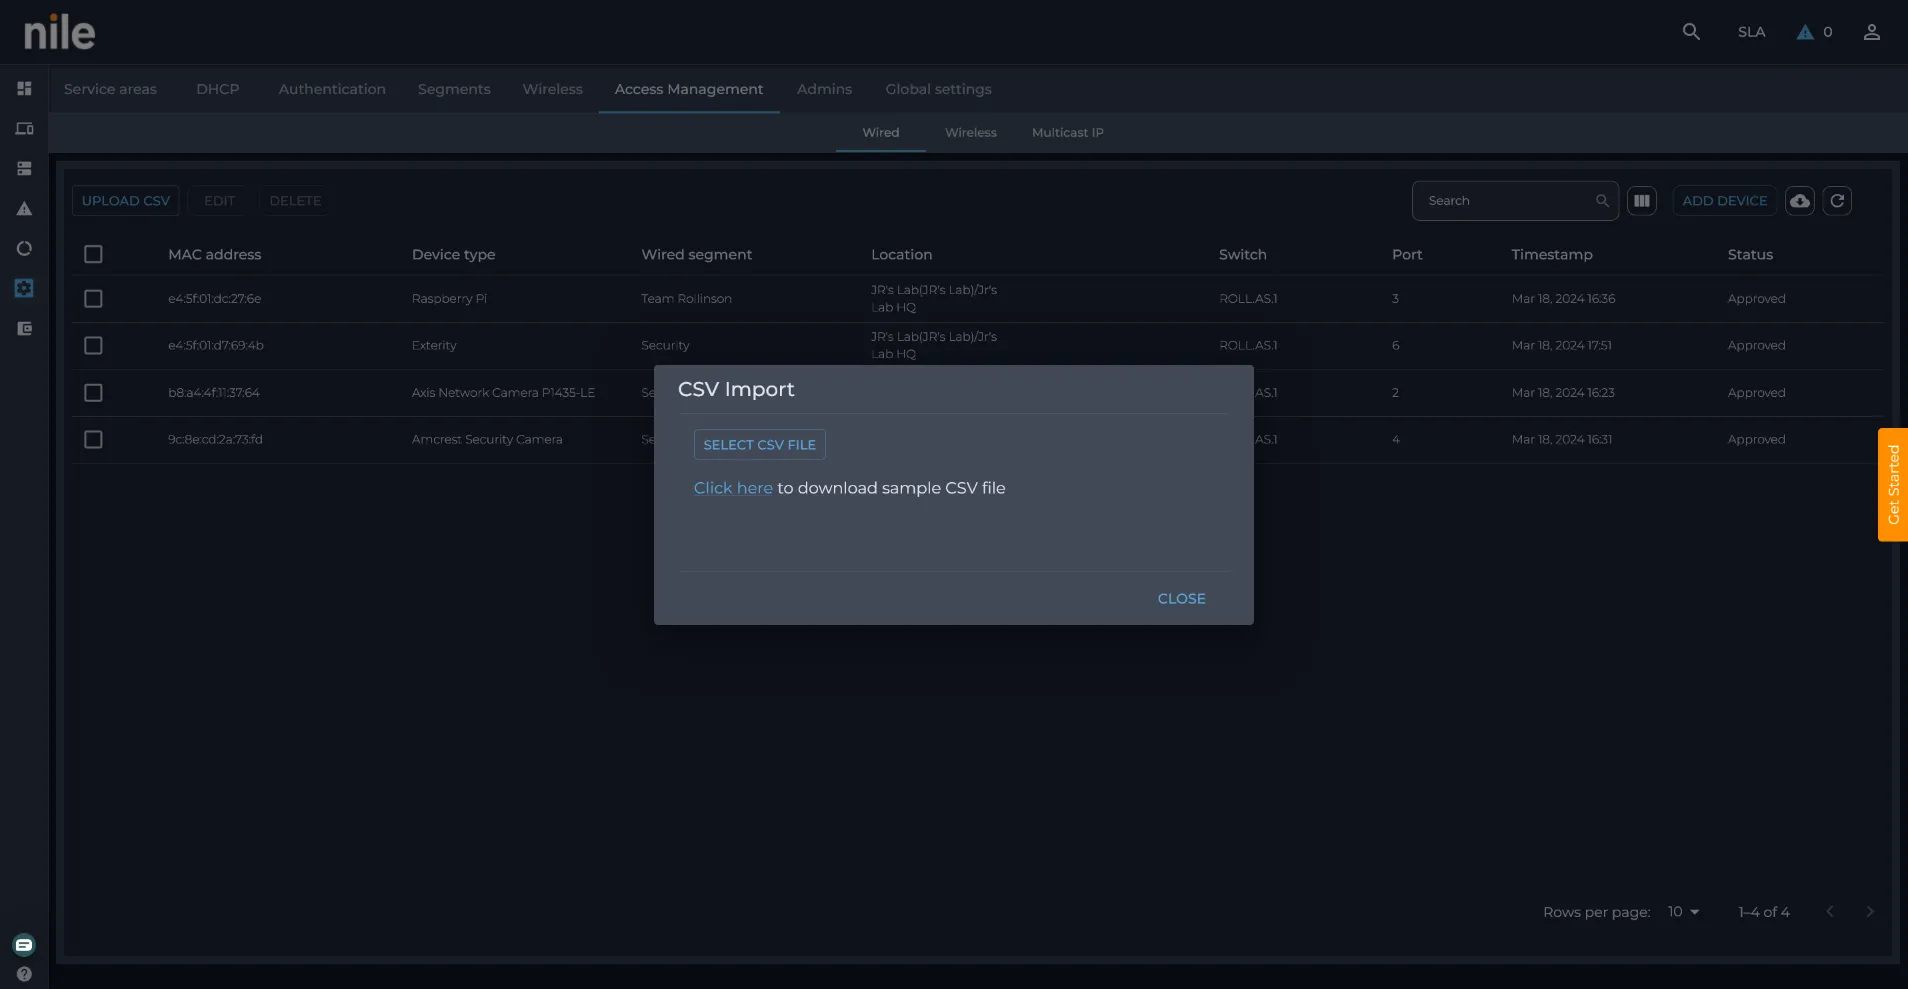This screenshot has width=1908, height=989.
Task: Click the SELECT CSV FILE button
Action: (759, 445)
